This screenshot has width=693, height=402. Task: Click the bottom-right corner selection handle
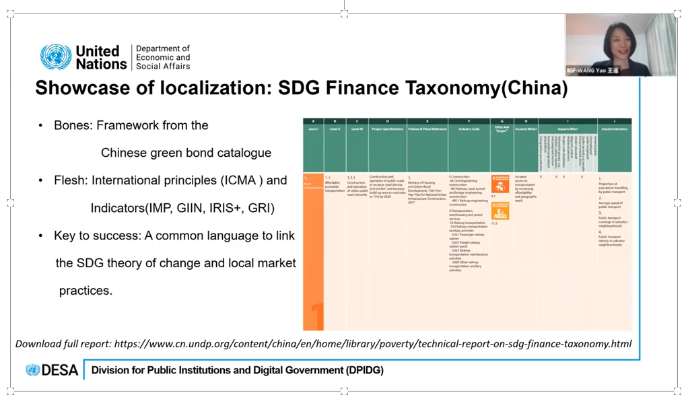click(x=677, y=391)
